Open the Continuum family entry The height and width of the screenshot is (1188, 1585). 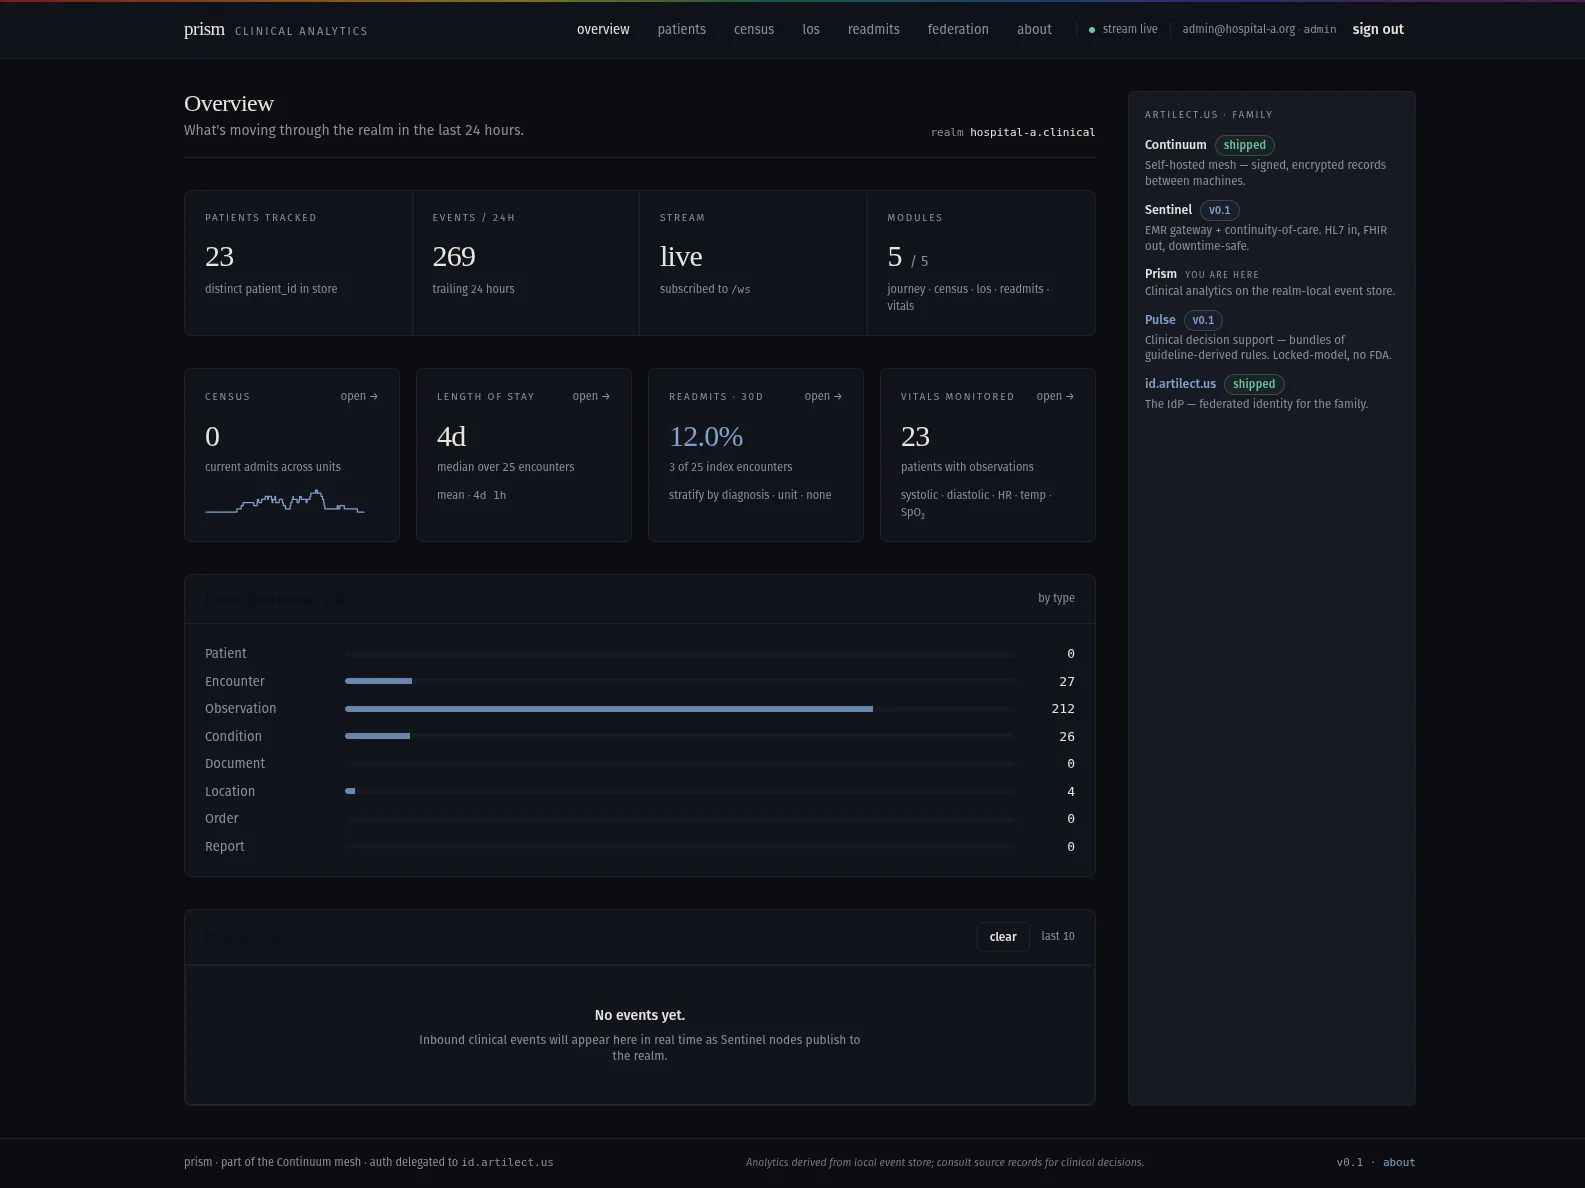click(1176, 145)
